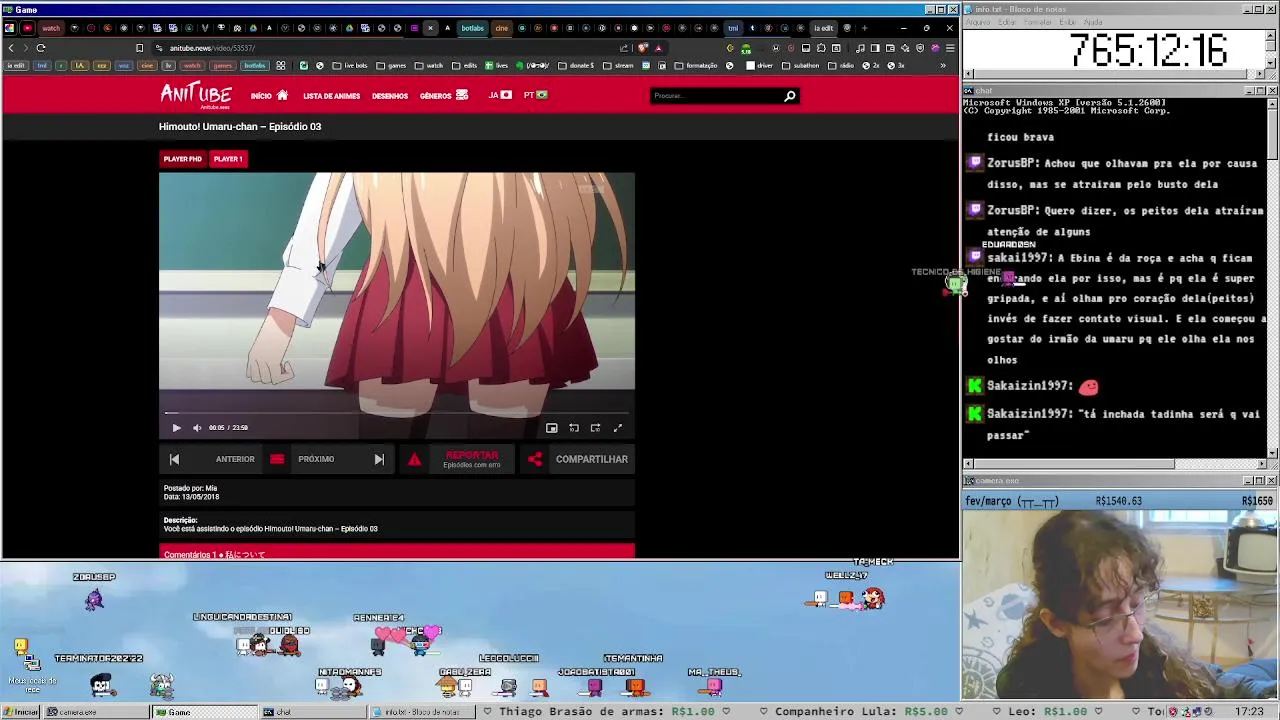Open a new browser tab with plus button

(864, 28)
